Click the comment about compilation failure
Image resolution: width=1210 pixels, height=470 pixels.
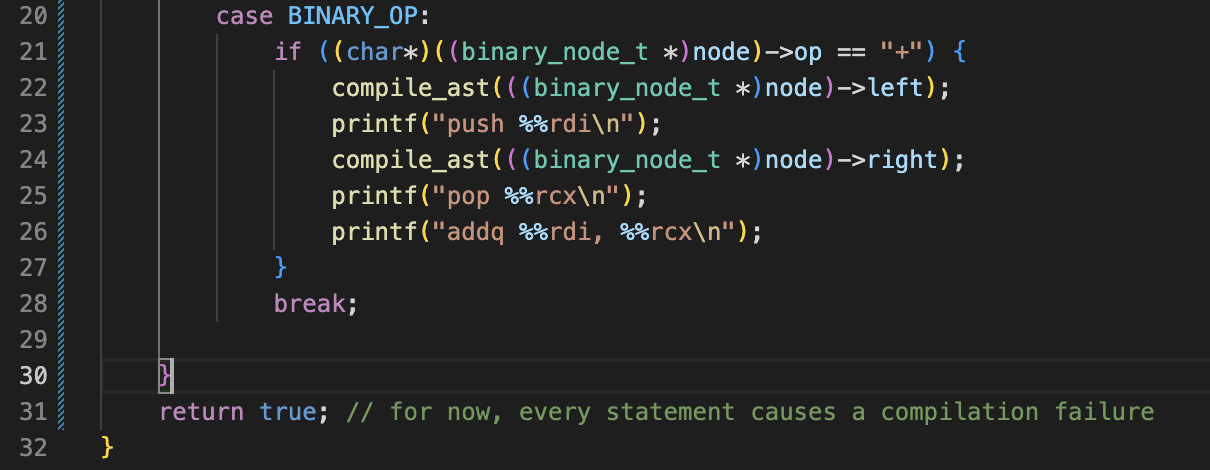coord(750,411)
